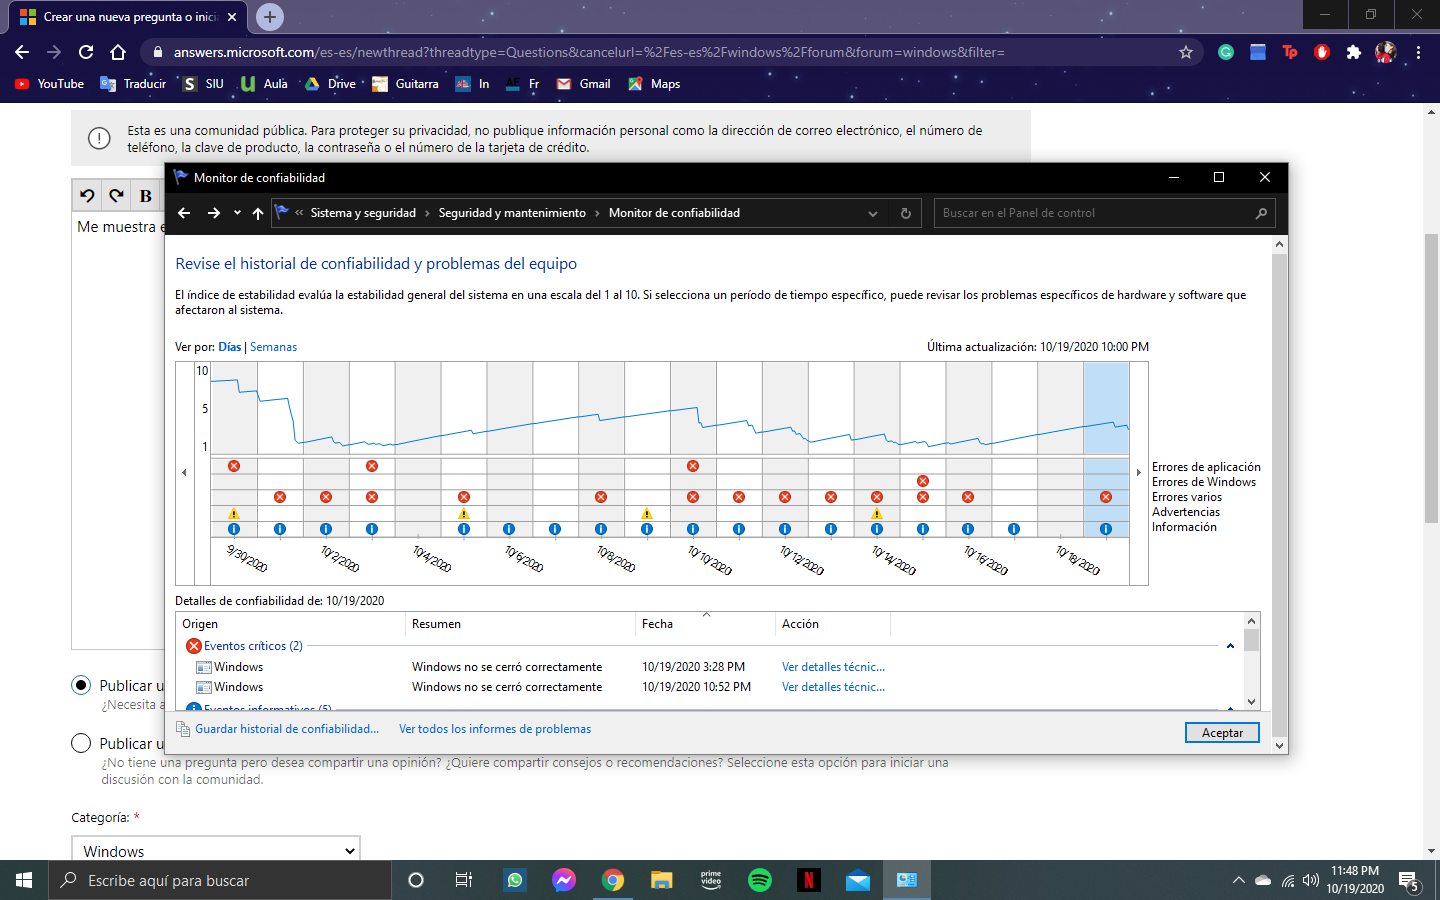Open Spotify from the taskbar

pyautogui.click(x=760, y=880)
